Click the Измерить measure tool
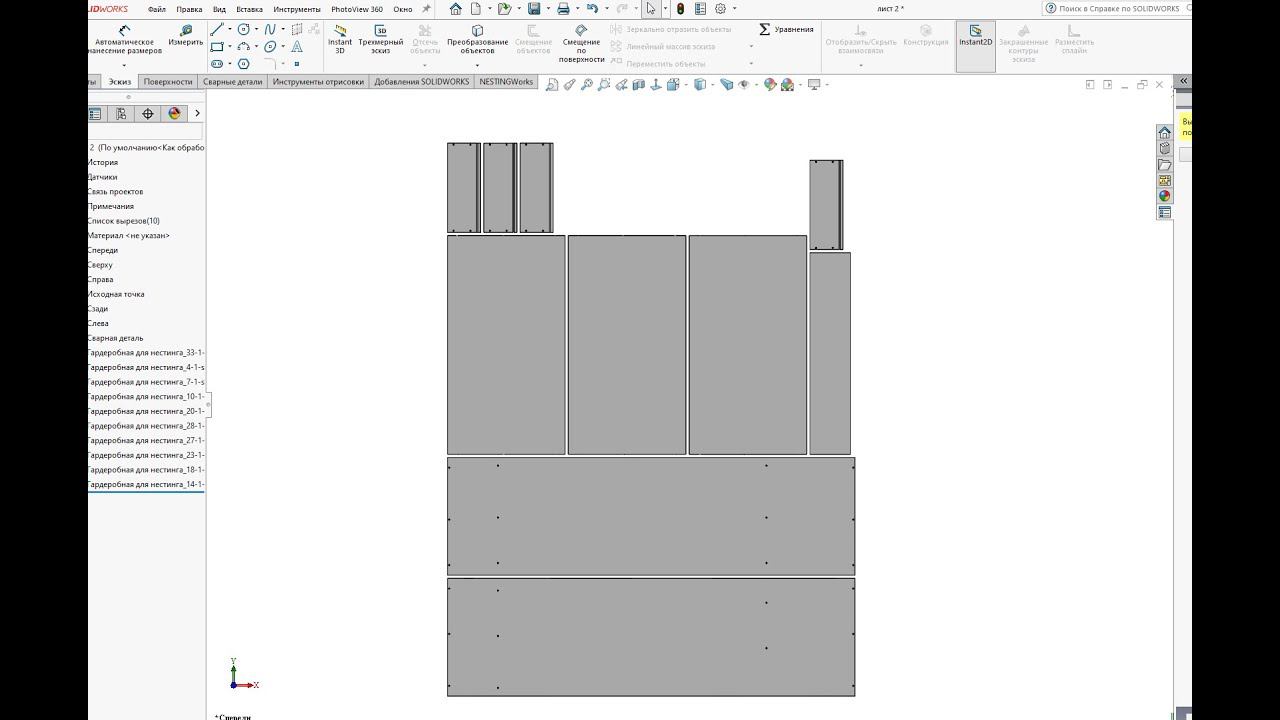Screen dimensions: 1280x720 click(186, 36)
